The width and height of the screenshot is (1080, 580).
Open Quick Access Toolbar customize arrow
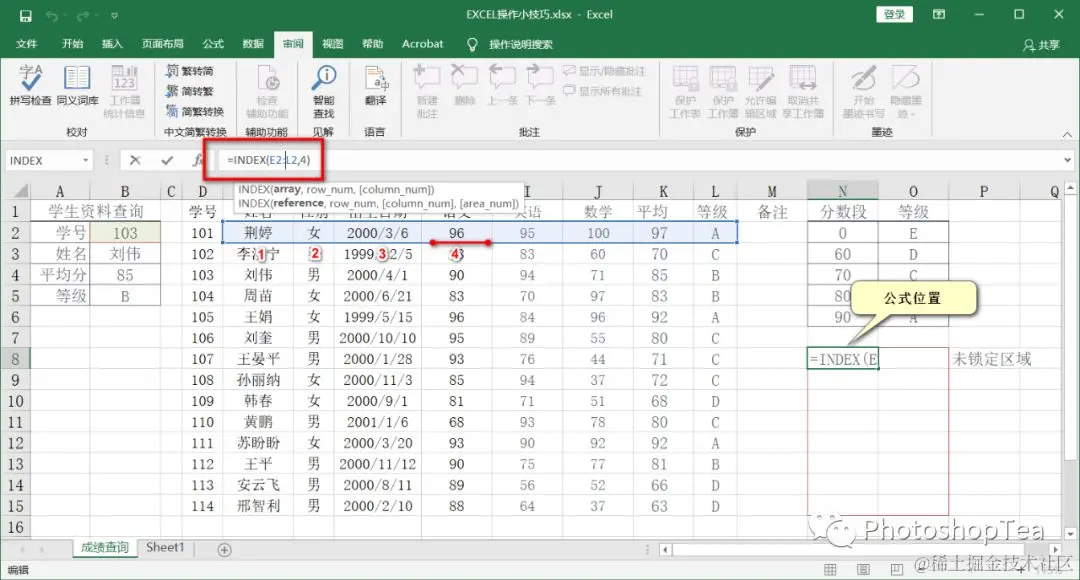114,15
